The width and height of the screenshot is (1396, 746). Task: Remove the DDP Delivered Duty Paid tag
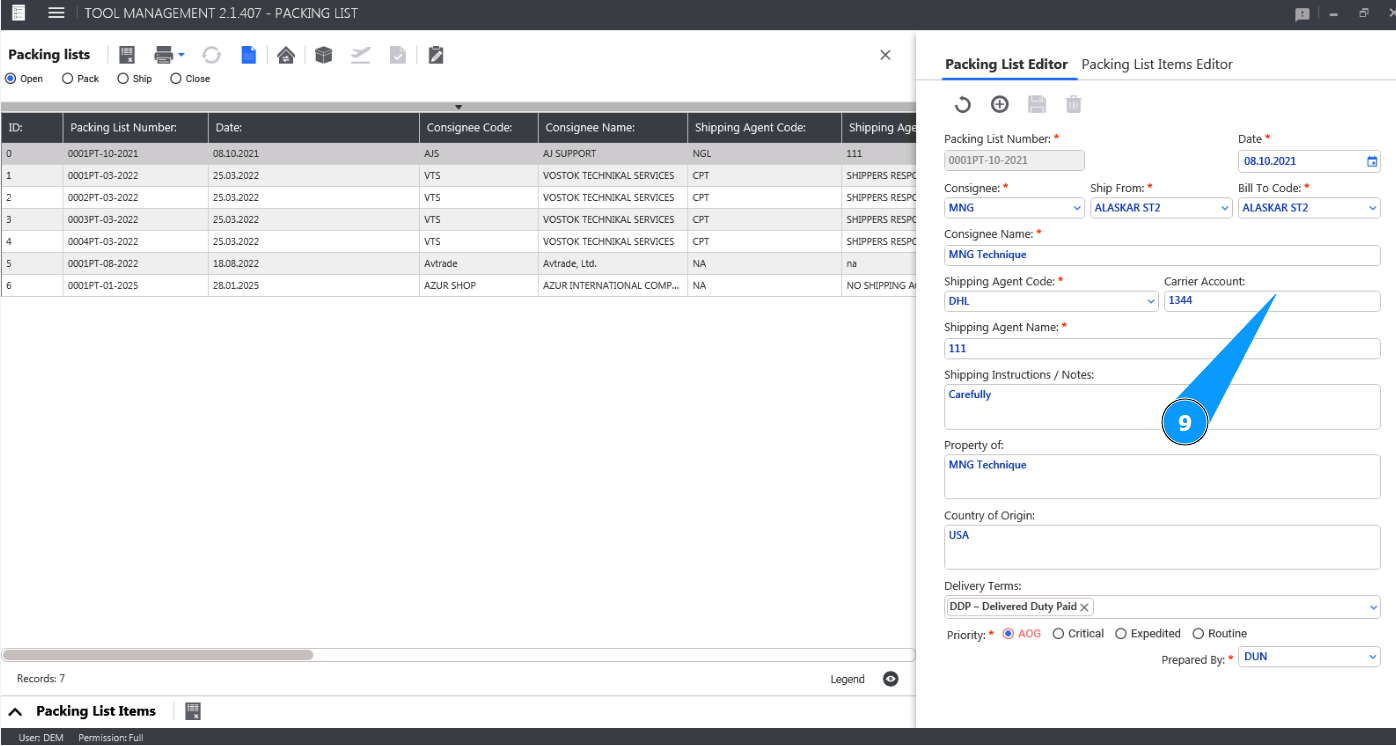click(x=1084, y=607)
